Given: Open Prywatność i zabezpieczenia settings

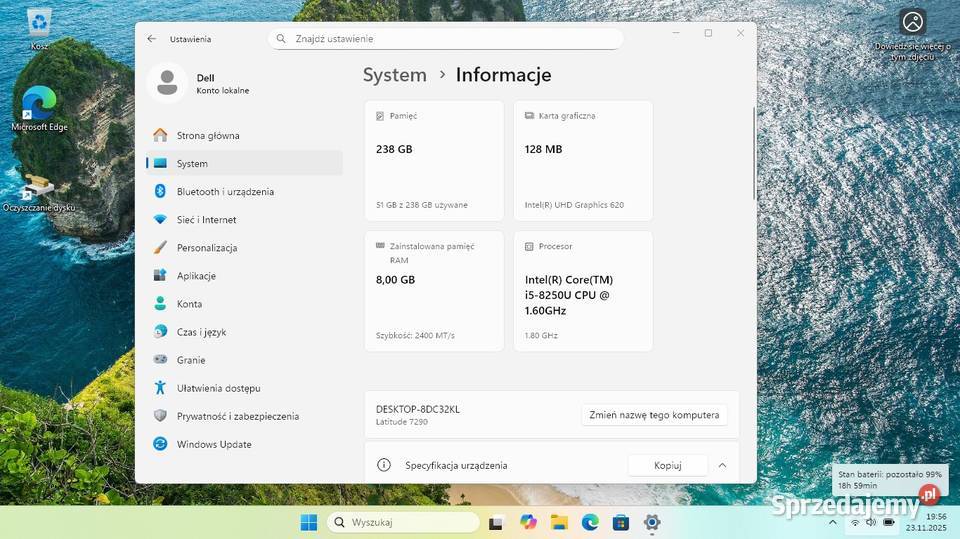Looking at the screenshot, I should [244, 416].
